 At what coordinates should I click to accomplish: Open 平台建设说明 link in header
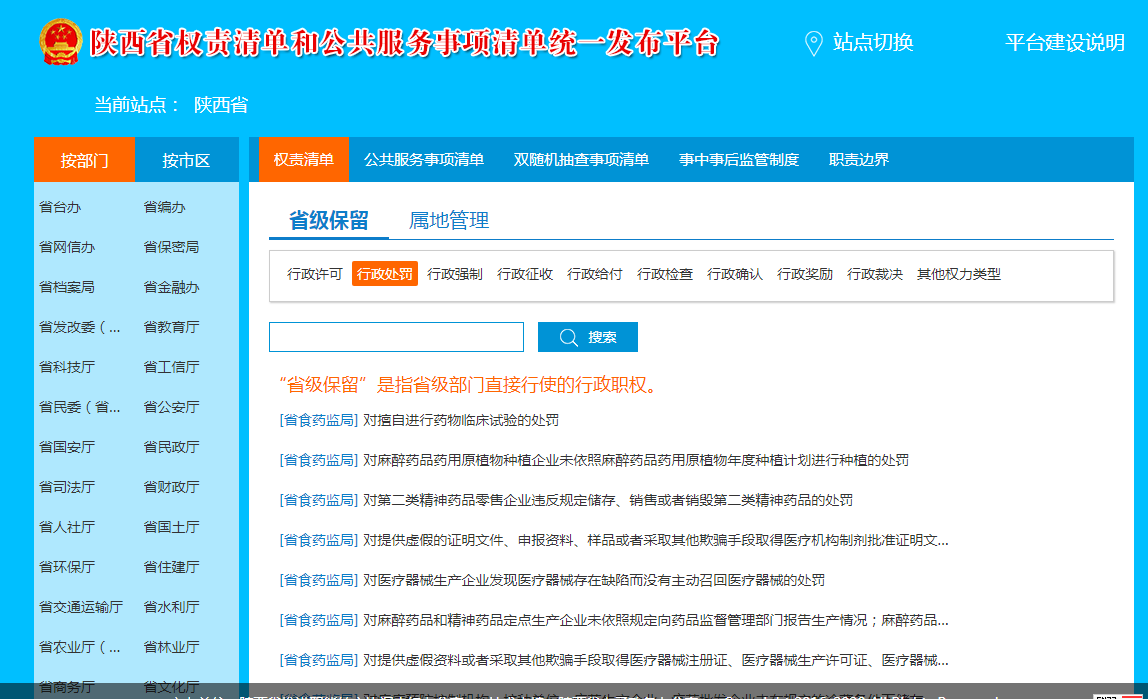pyautogui.click(x=1064, y=43)
